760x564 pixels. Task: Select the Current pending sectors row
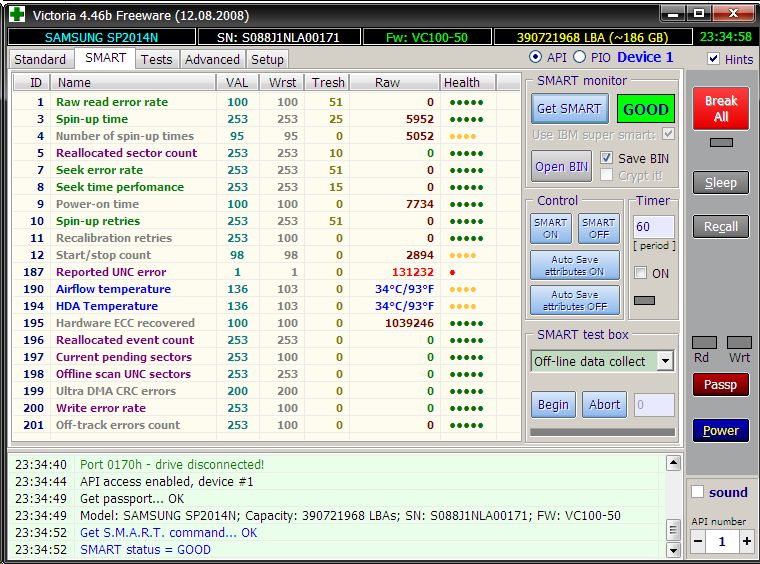(x=266, y=357)
